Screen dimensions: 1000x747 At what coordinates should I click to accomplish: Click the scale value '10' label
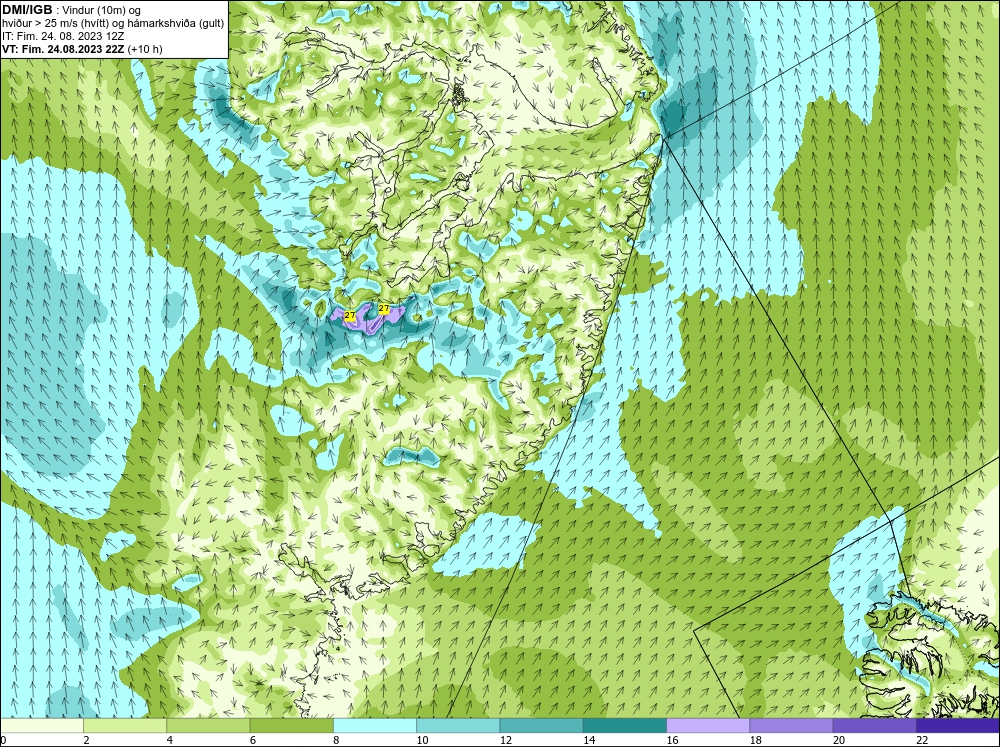(x=422, y=740)
